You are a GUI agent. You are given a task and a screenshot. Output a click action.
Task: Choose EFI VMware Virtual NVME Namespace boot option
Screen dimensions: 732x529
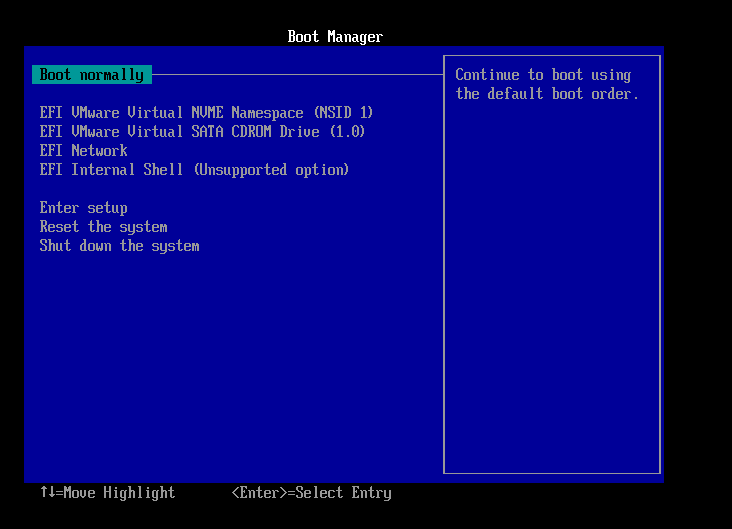[x=206, y=113]
